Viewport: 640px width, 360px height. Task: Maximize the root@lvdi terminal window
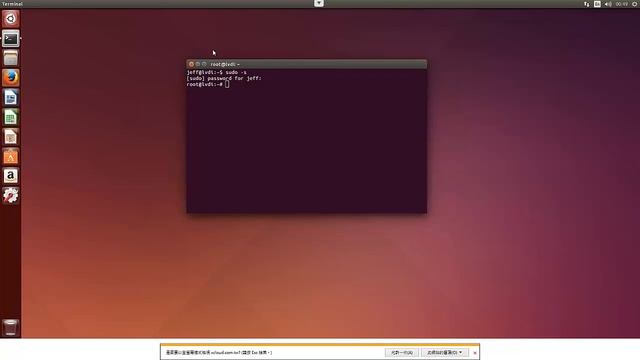(x=204, y=64)
